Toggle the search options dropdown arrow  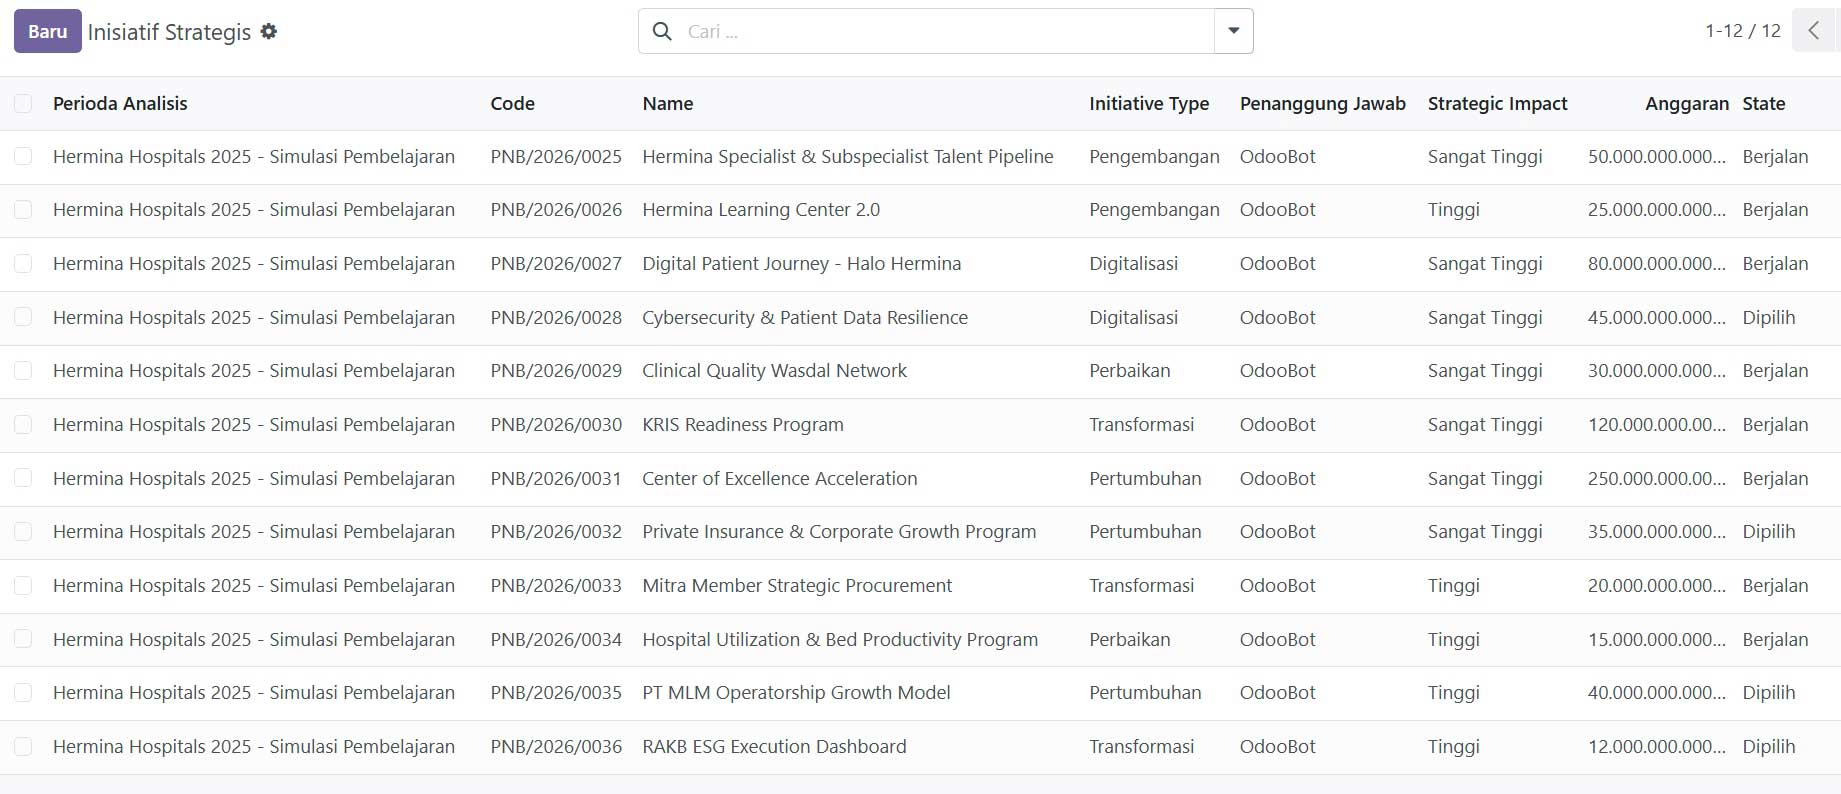(1233, 31)
